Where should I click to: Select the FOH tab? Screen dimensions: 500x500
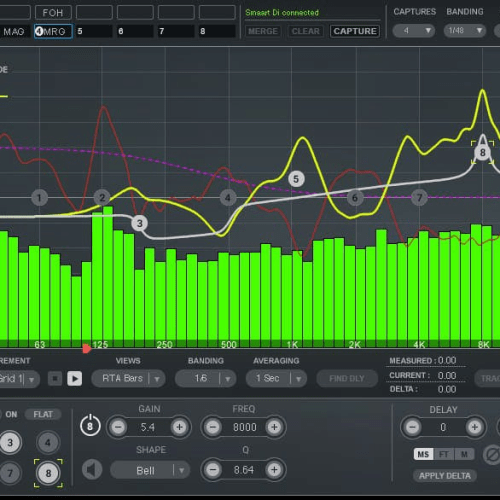pos(53,13)
